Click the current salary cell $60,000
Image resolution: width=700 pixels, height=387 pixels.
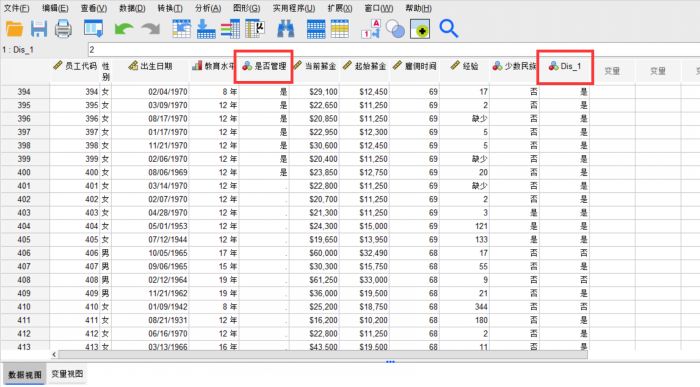(314, 253)
